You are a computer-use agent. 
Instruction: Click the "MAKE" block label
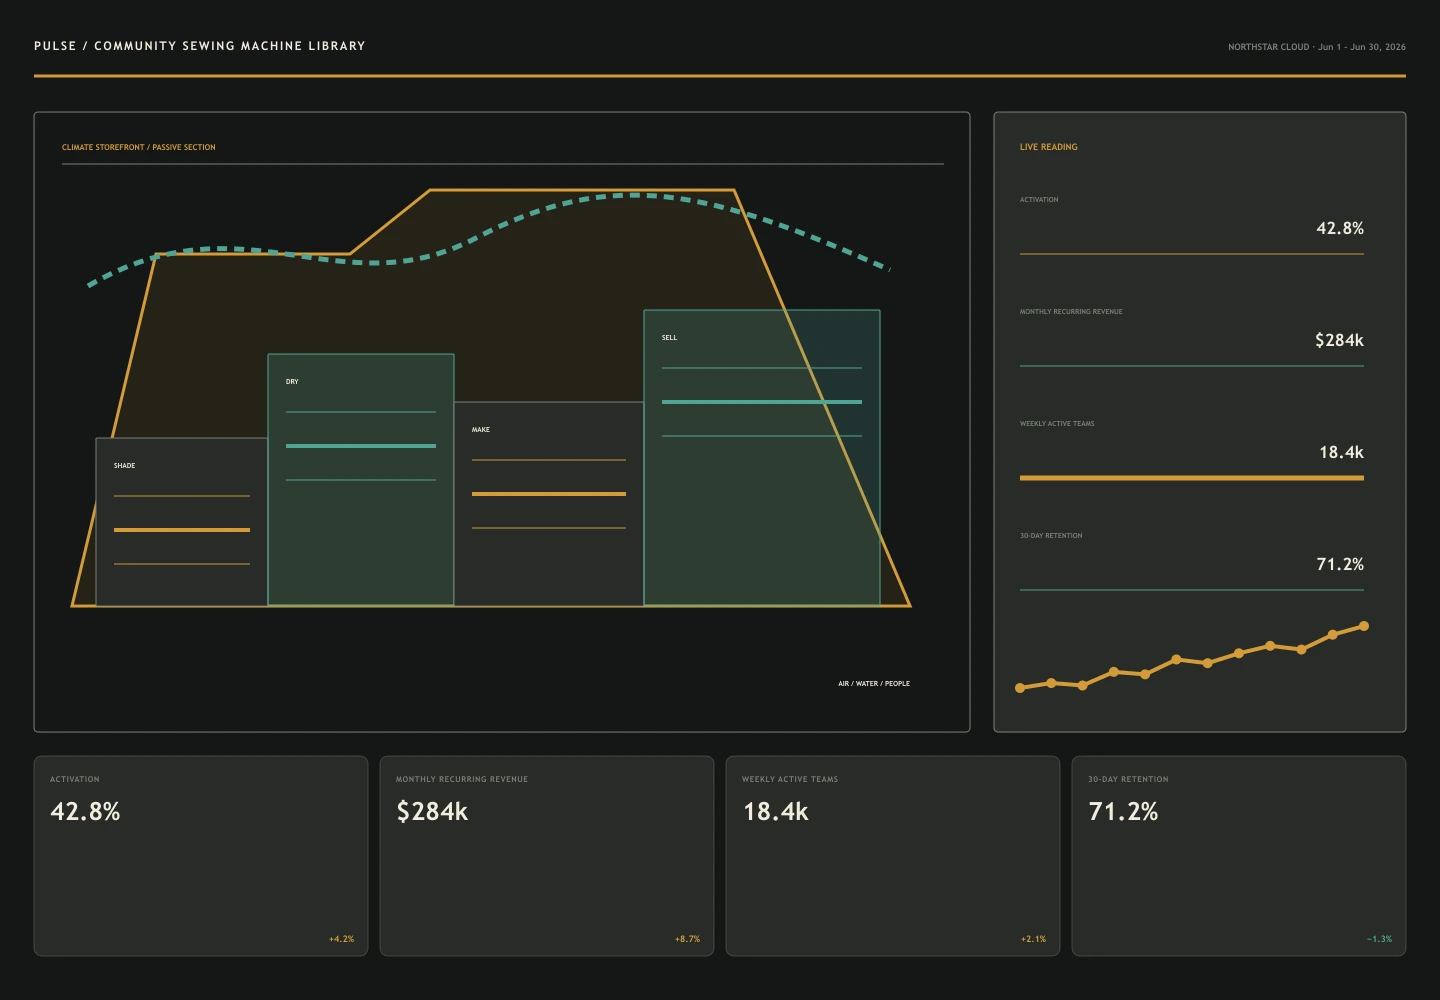(x=481, y=430)
